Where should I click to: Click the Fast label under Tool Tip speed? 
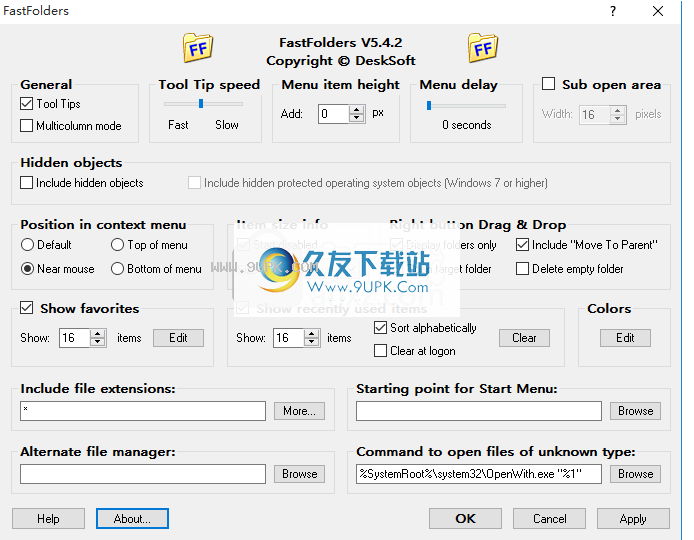tap(178, 125)
